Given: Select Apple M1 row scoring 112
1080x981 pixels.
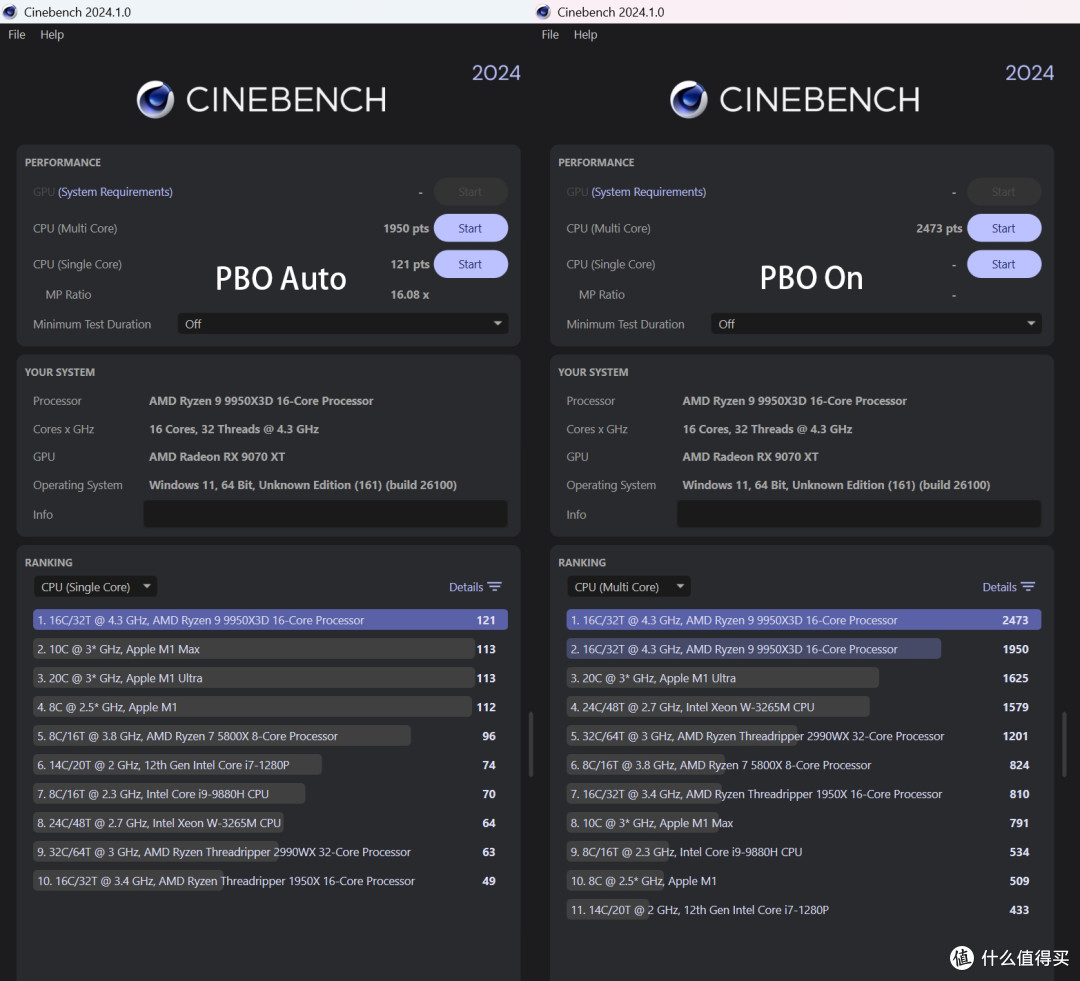Looking at the screenshot, I should (x=270, y=707).
